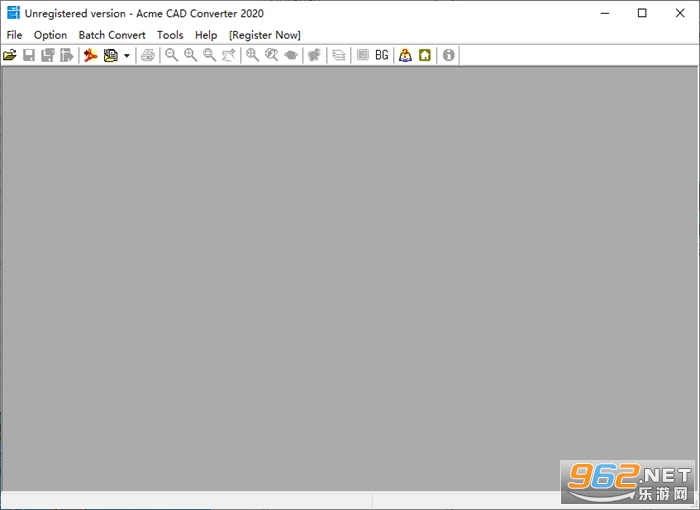Maximize the Acme CAD Converter window
The width and height of the screenshot is (700, 510).
642,13
